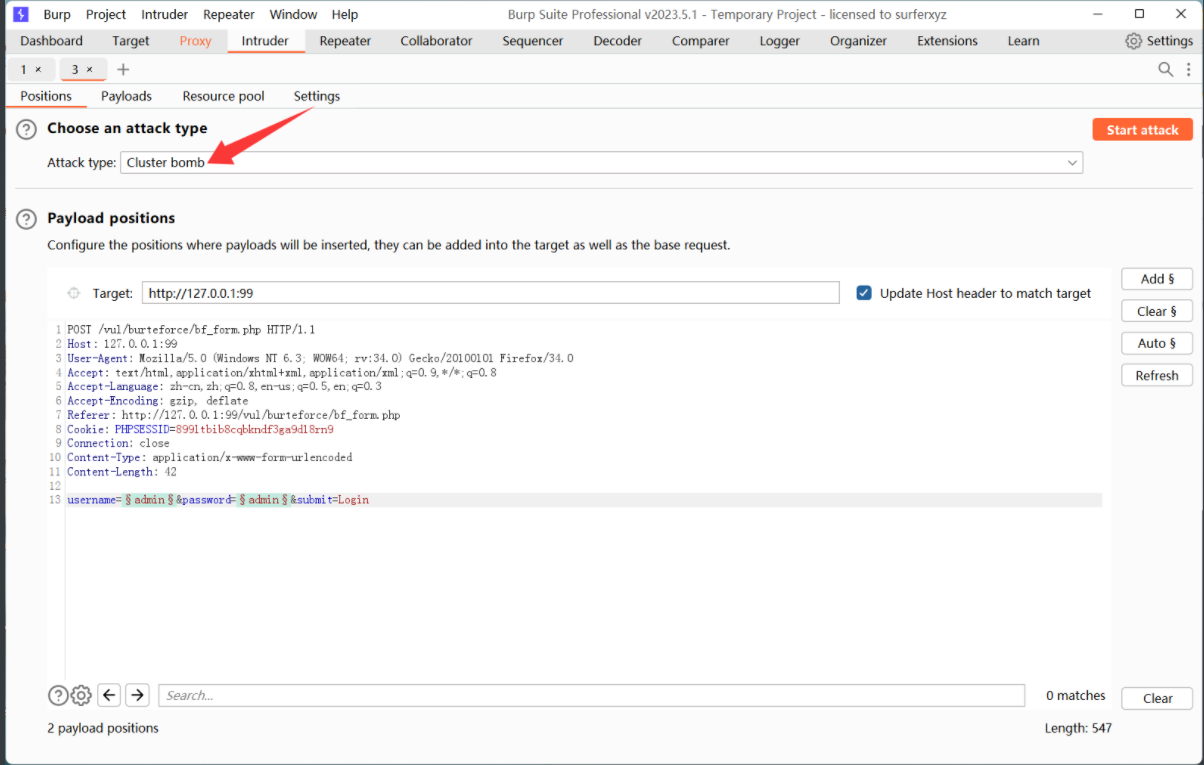Open help for Payload positions
The height and width of the screenshot is (765, 1204).
(x=27, y=219)
